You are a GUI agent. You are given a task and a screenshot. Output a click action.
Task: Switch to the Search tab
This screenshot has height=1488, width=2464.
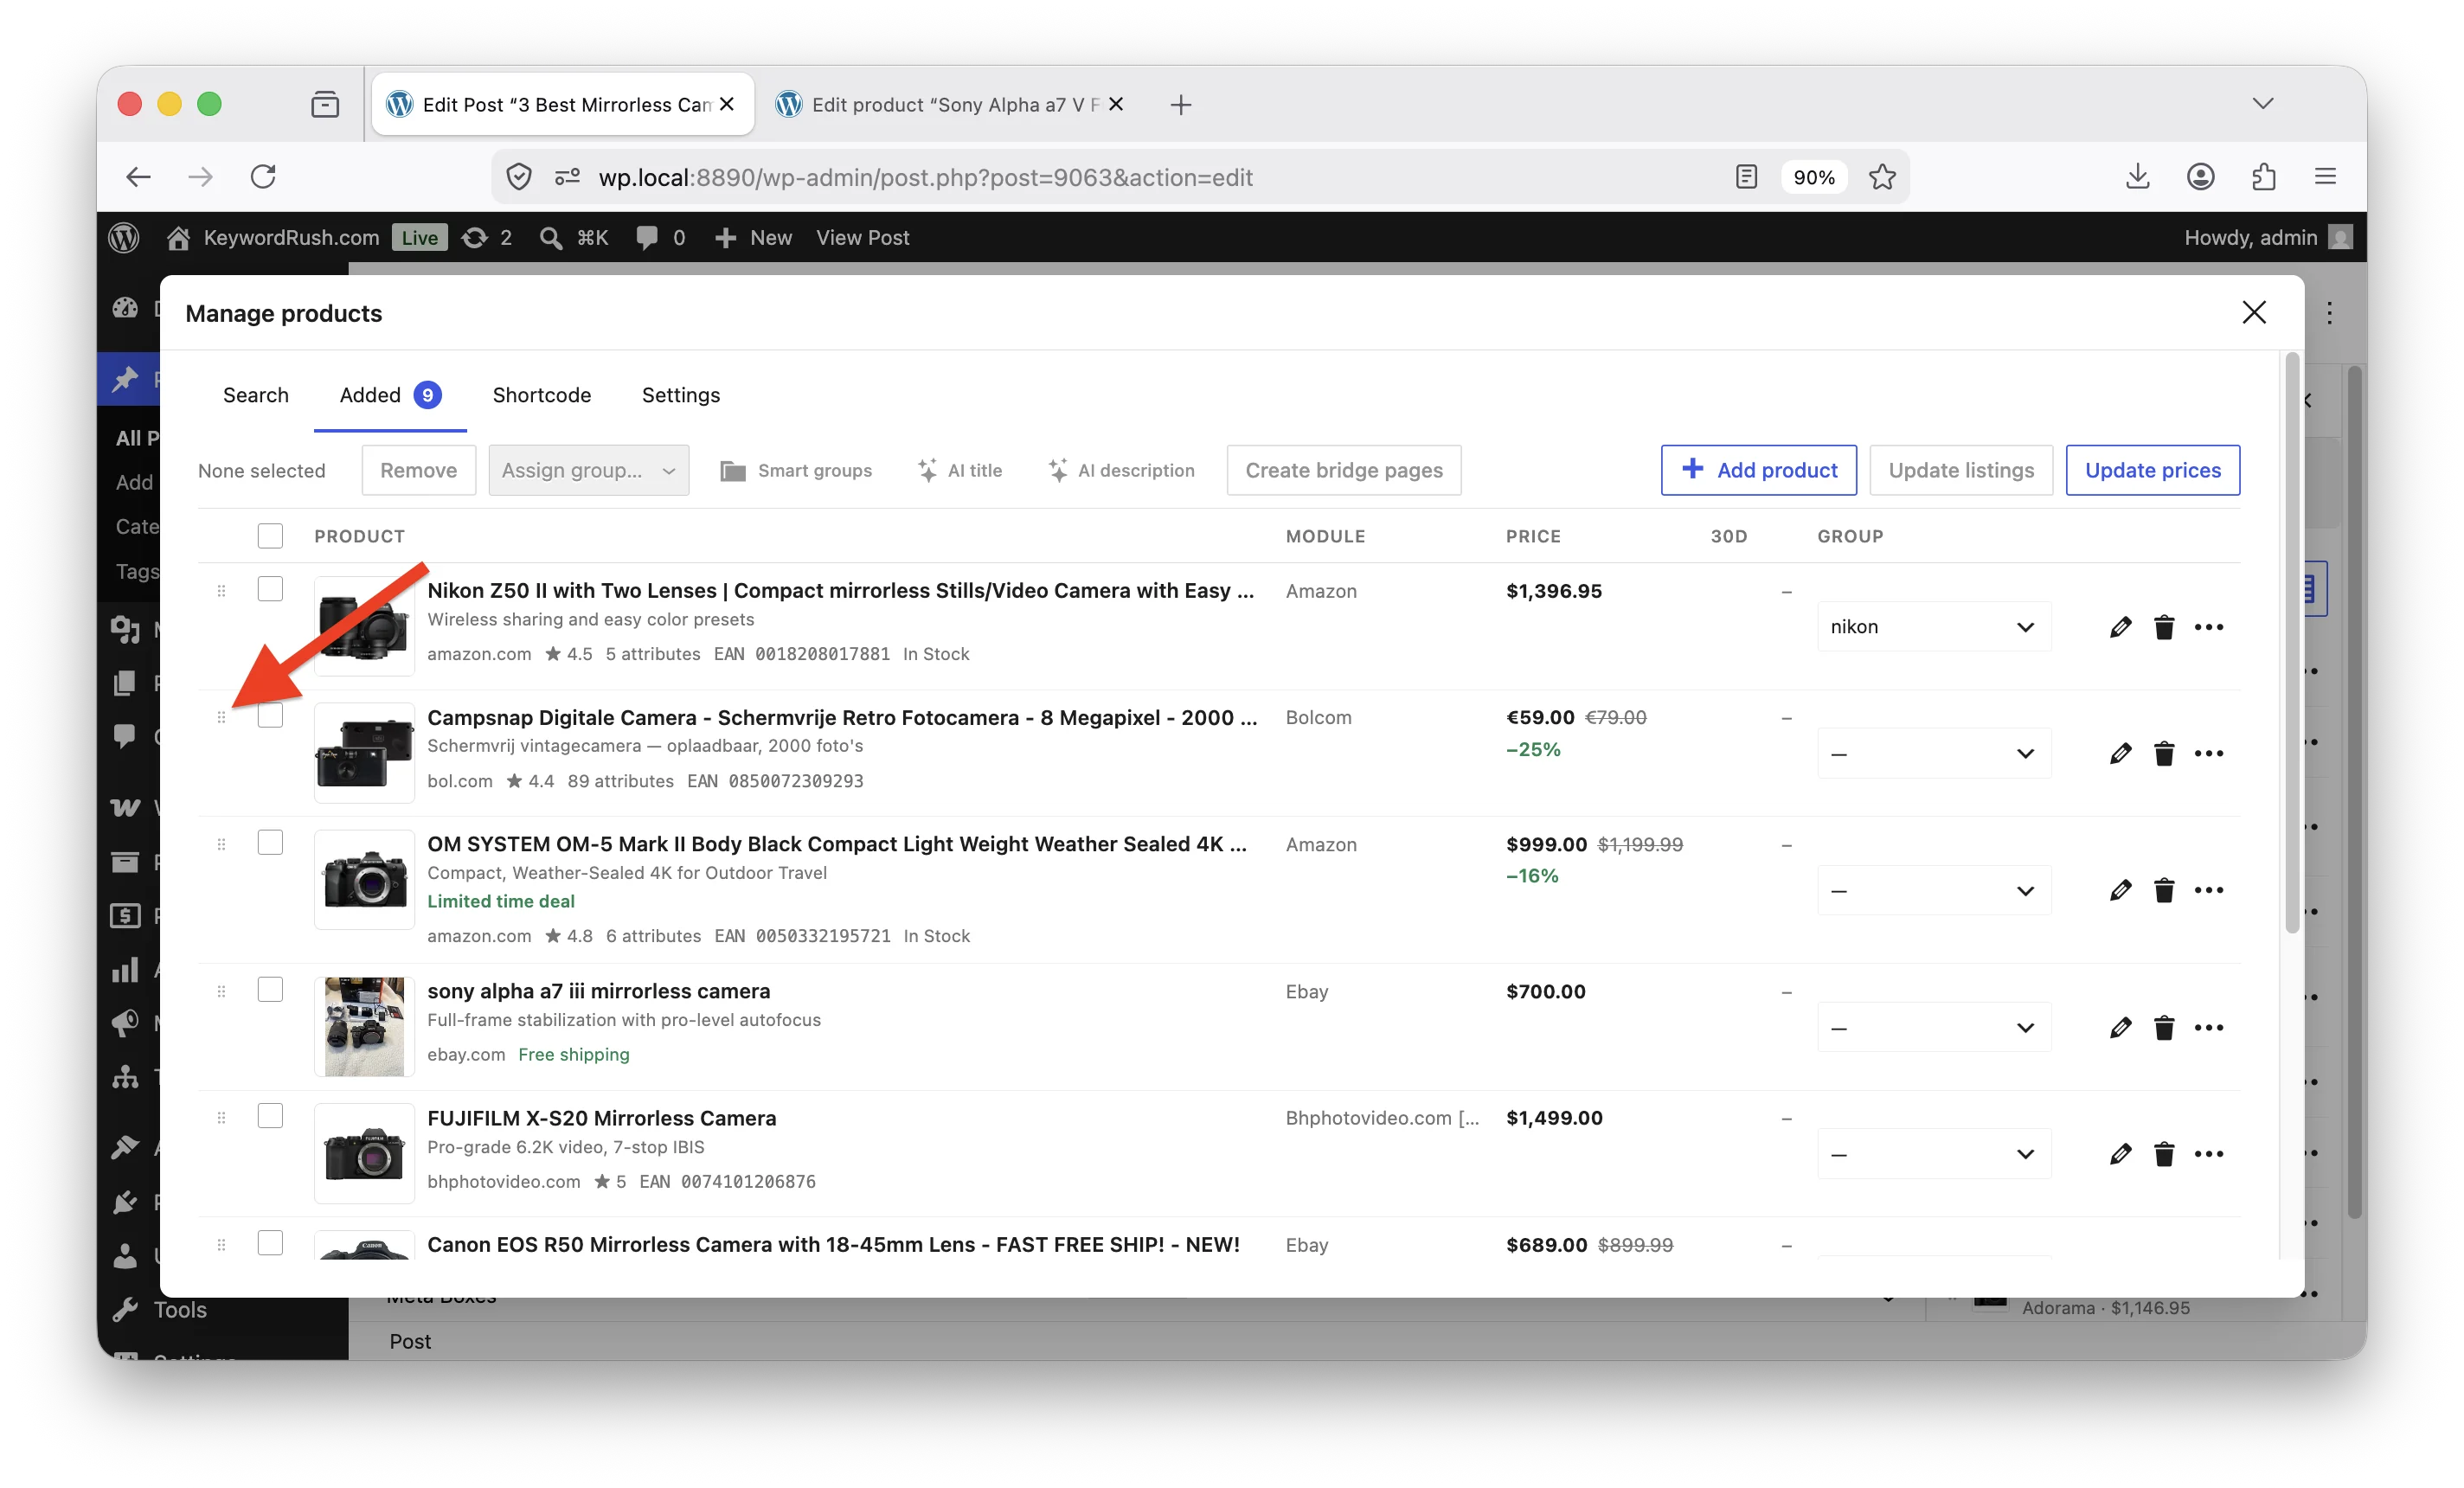tap(256, 395)
